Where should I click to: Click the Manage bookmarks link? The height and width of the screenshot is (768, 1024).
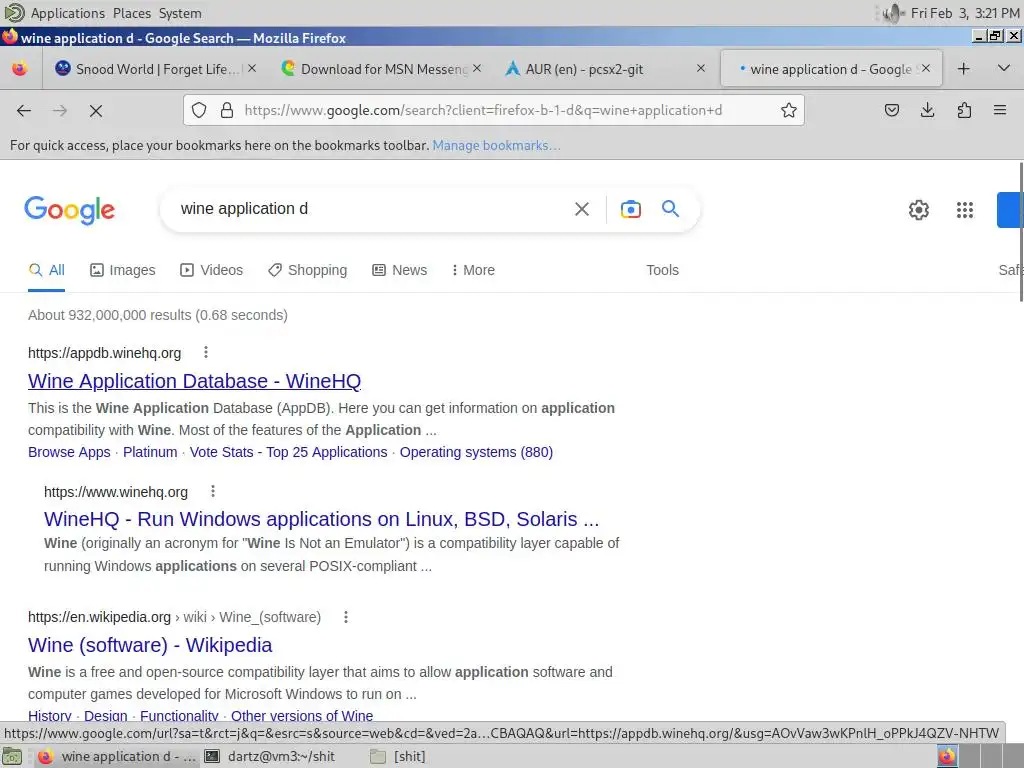(x=496, y=145)
